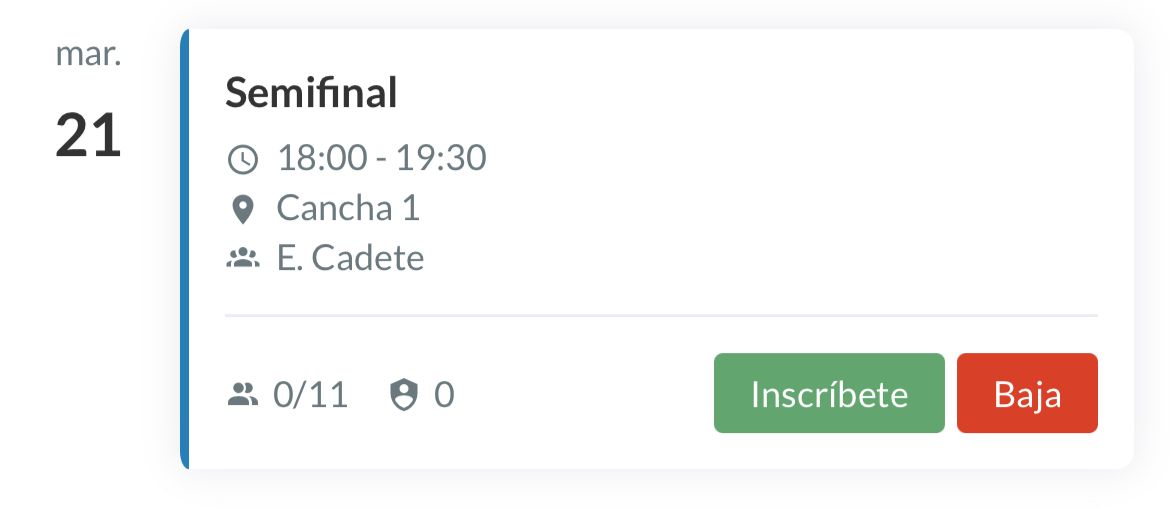This screenshot has width=1170, height=508.
Task: Click the 0/11 participant count
Action: coord(311,395)
